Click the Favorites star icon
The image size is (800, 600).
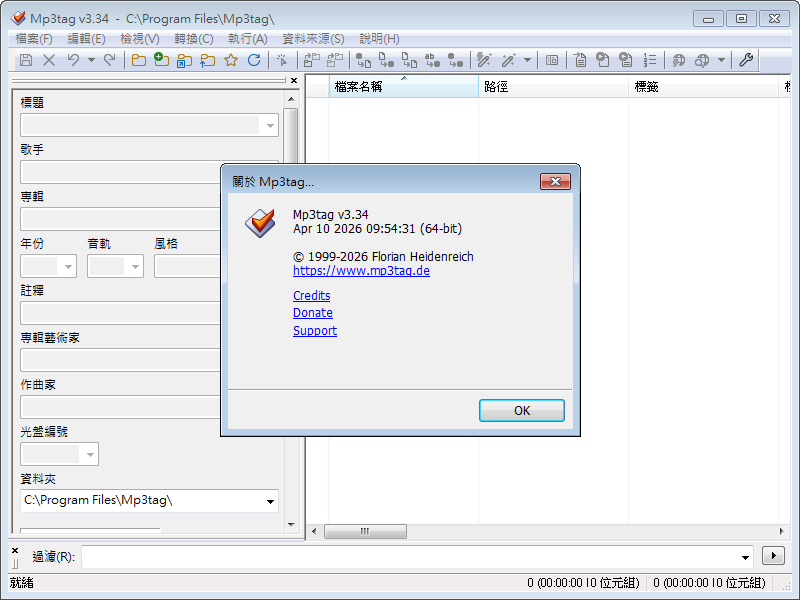click(231, 60)
